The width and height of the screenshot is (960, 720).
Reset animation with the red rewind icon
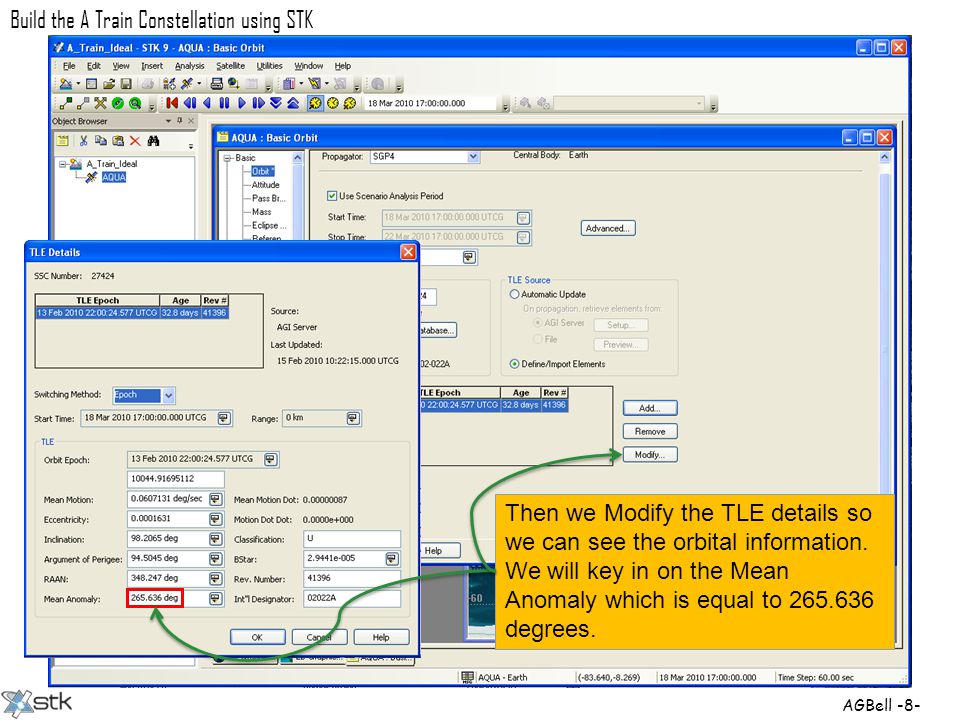point(172,103)
